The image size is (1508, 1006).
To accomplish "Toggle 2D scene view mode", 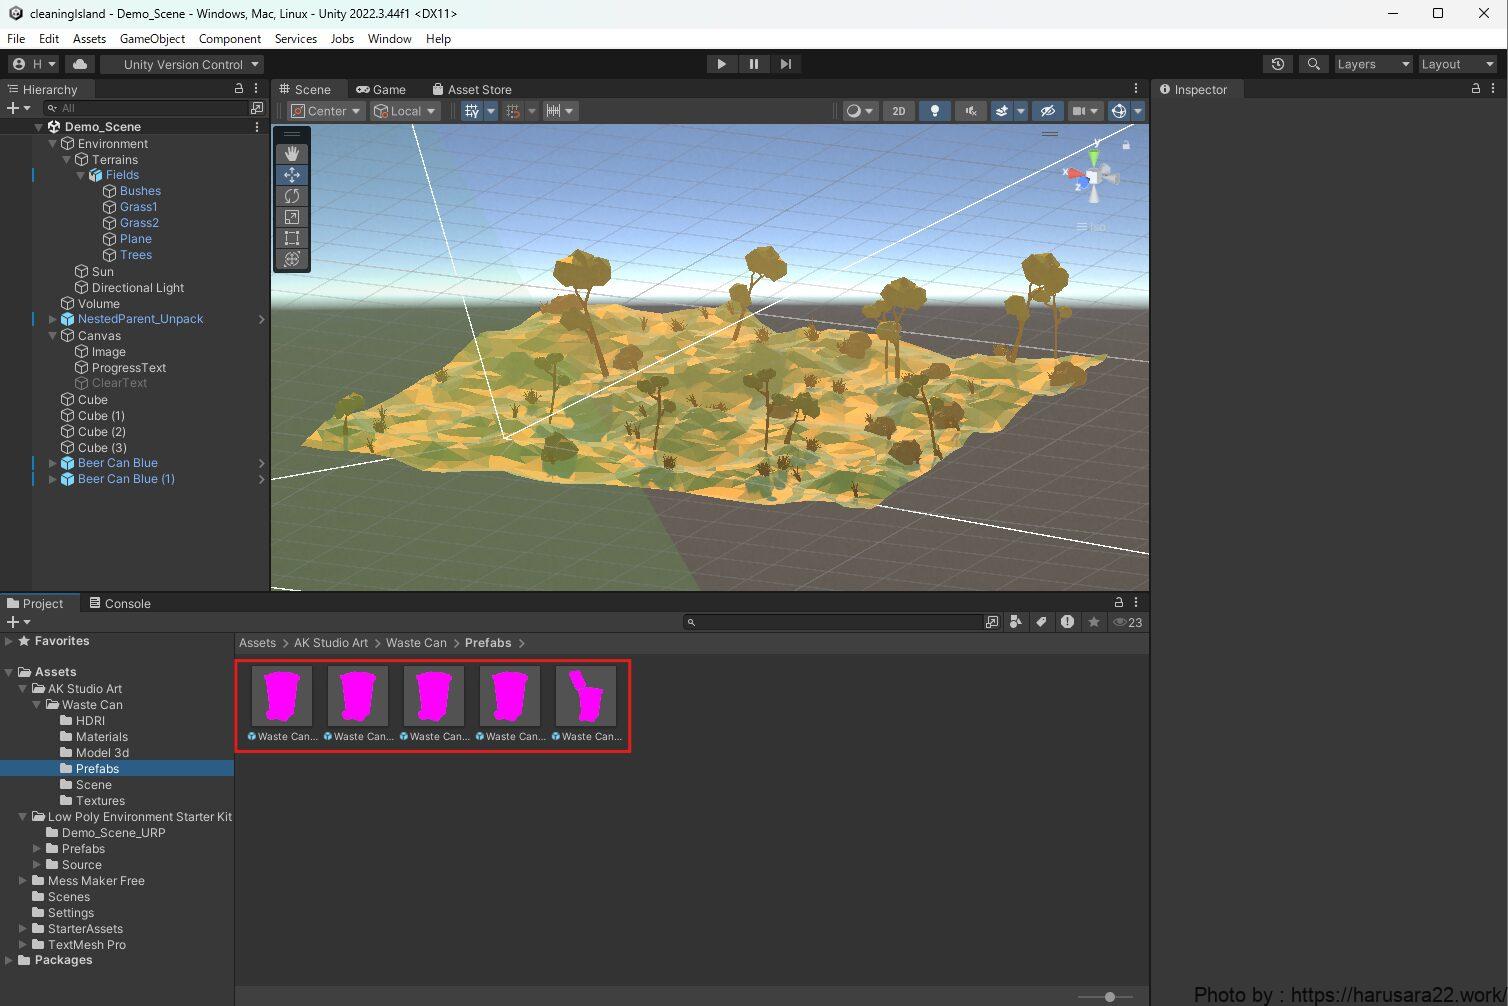I will pos(898,111).
